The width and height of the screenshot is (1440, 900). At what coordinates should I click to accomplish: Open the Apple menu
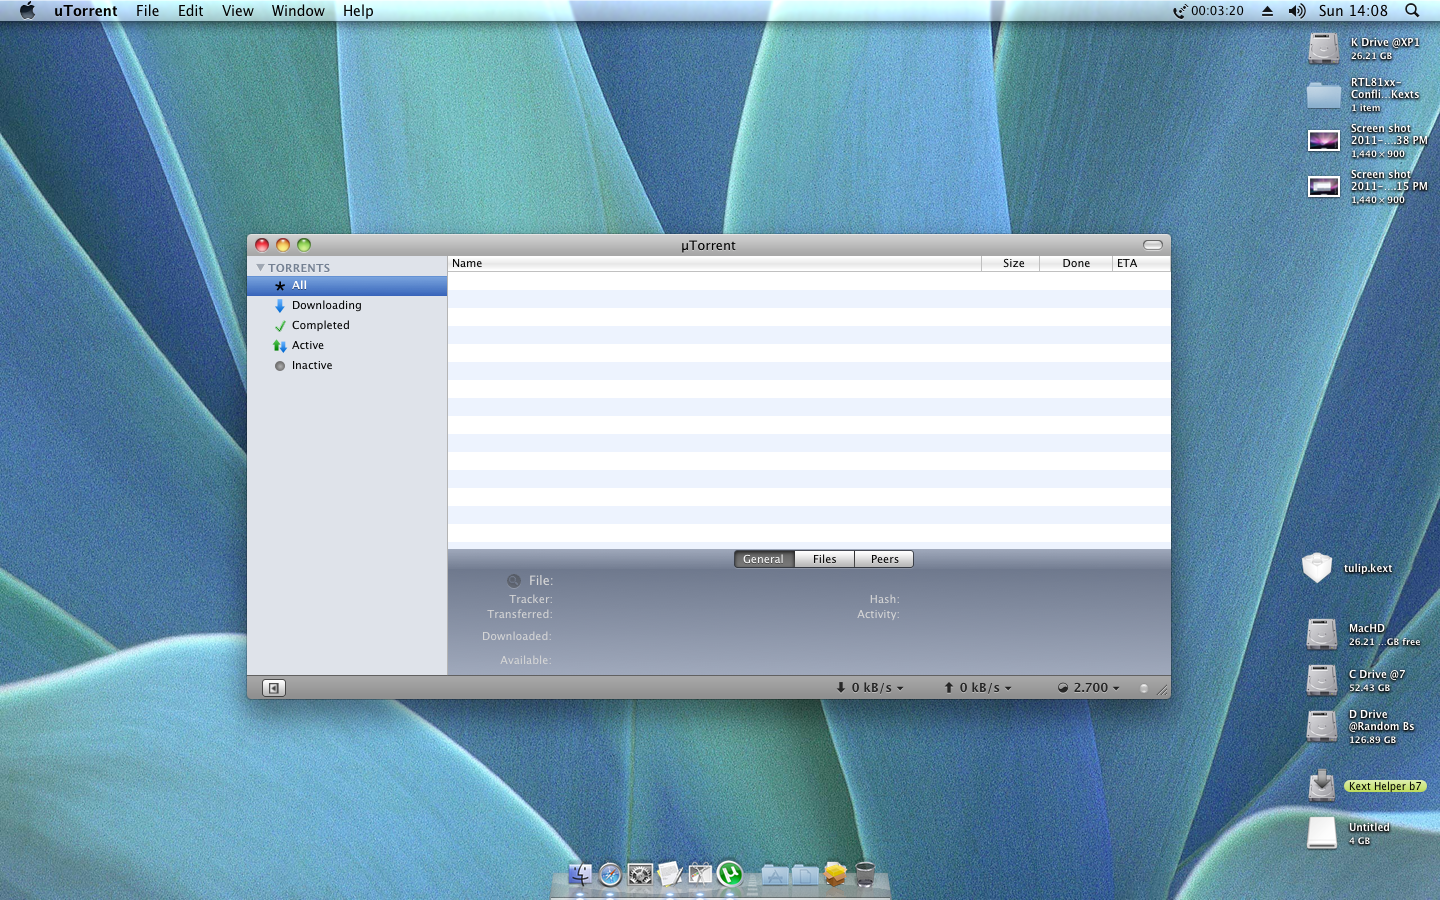[x=27, y=11]
